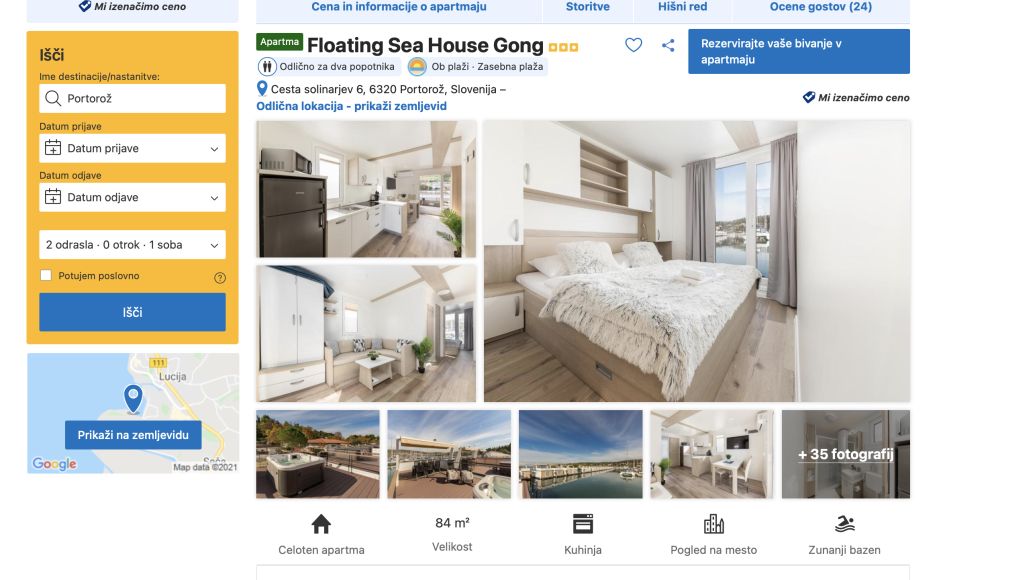The height and width of the screenshot is (580, 1024).
Task: Click the share icon beside the title
Action: pos(668,45)
